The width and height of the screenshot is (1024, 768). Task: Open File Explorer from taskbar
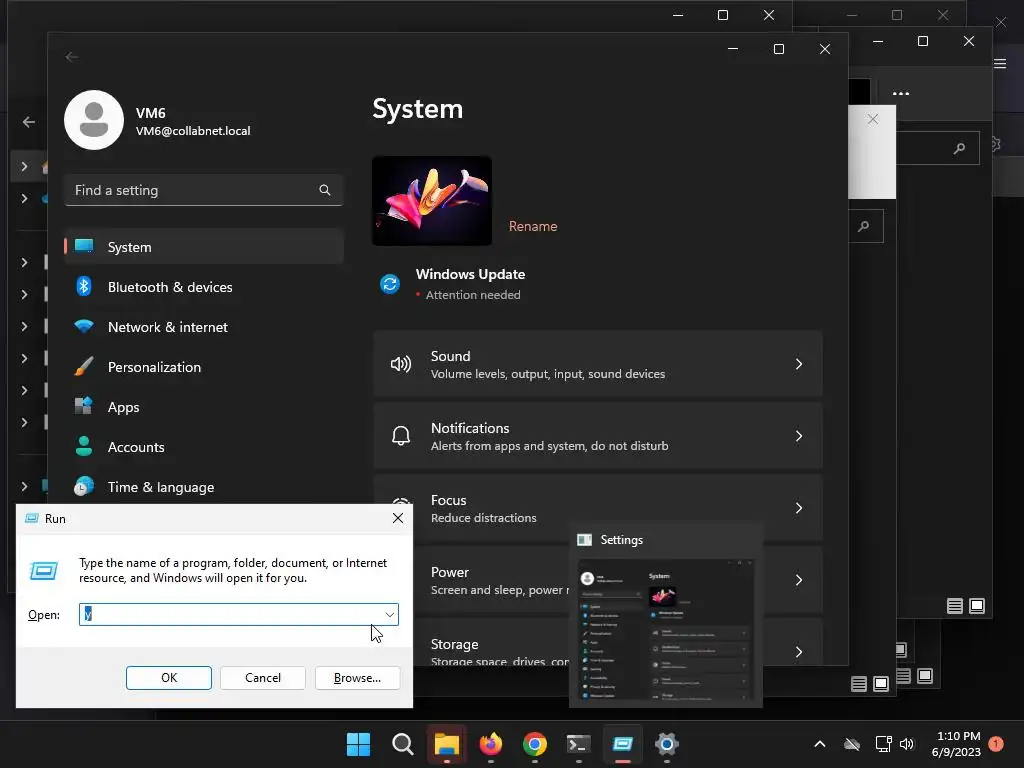(447, 744)
